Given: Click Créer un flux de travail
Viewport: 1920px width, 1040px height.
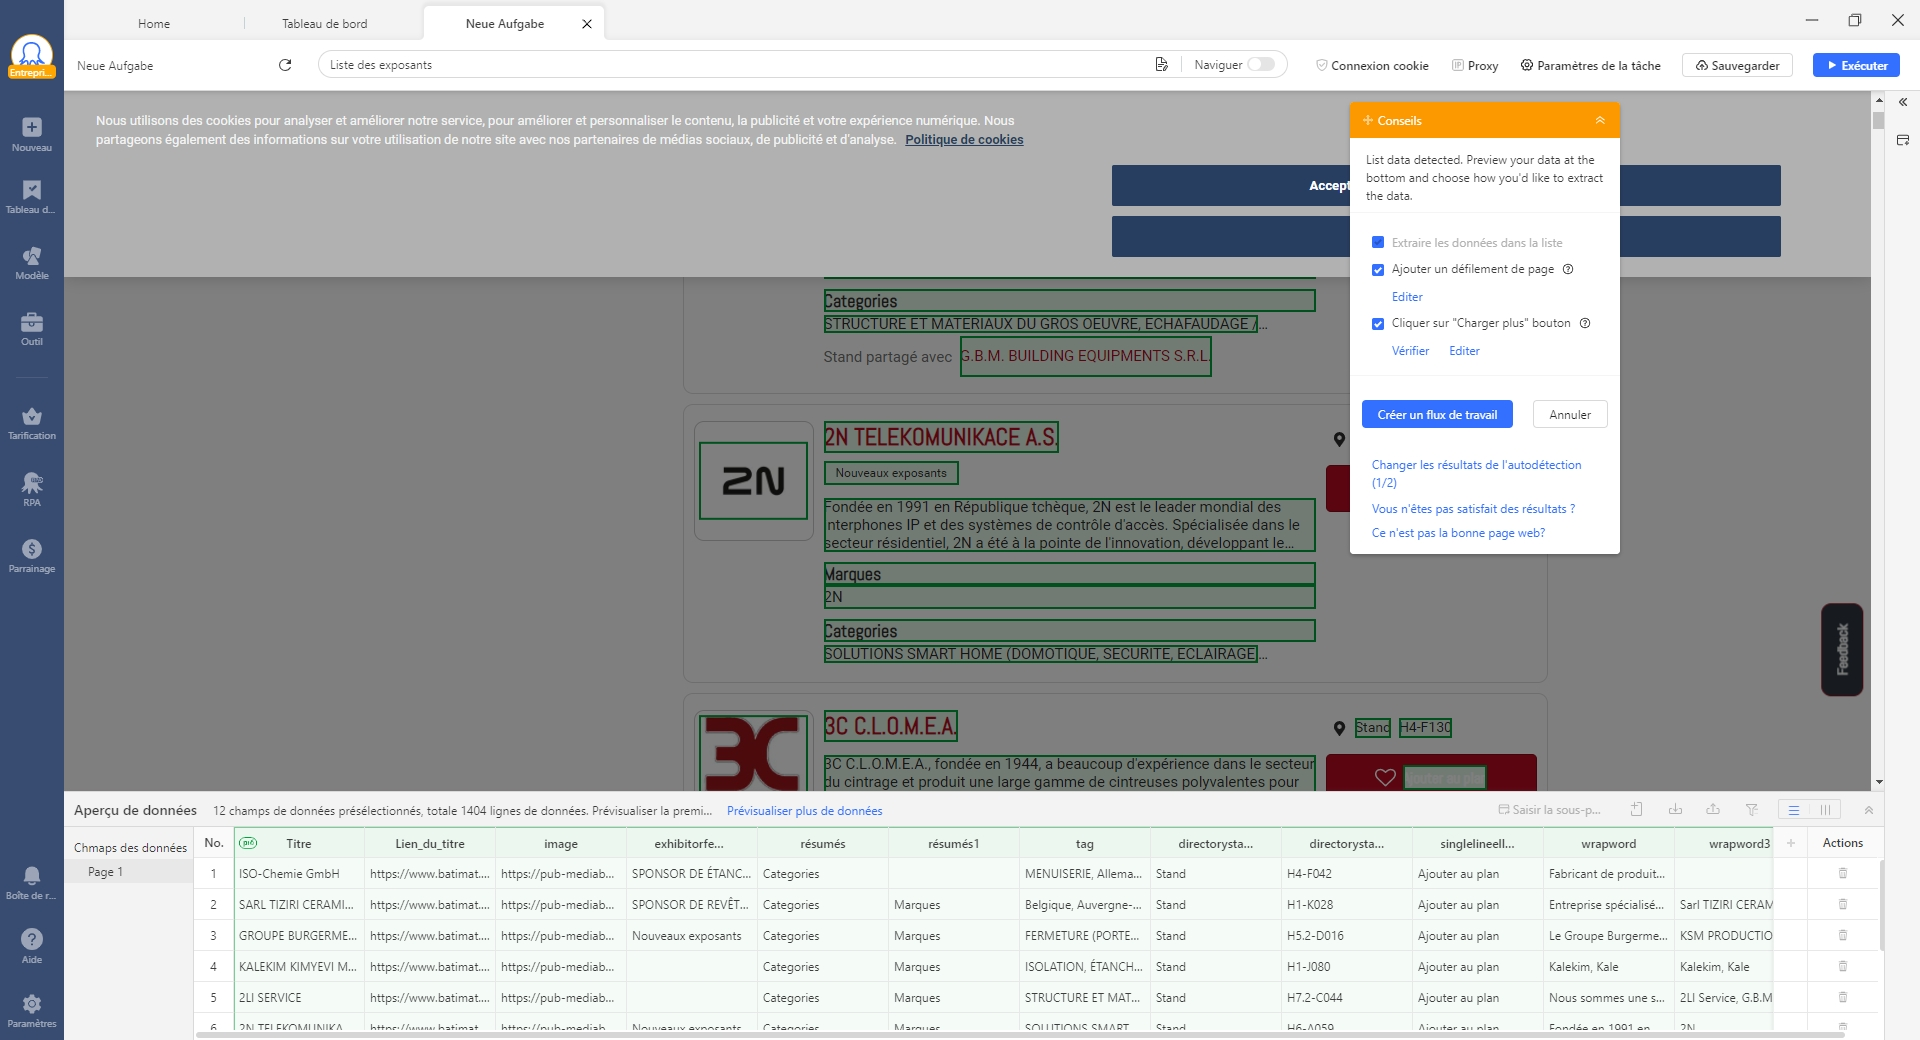Looking at the screenshot, I should pyautogui.click(x=1437, y=415).
